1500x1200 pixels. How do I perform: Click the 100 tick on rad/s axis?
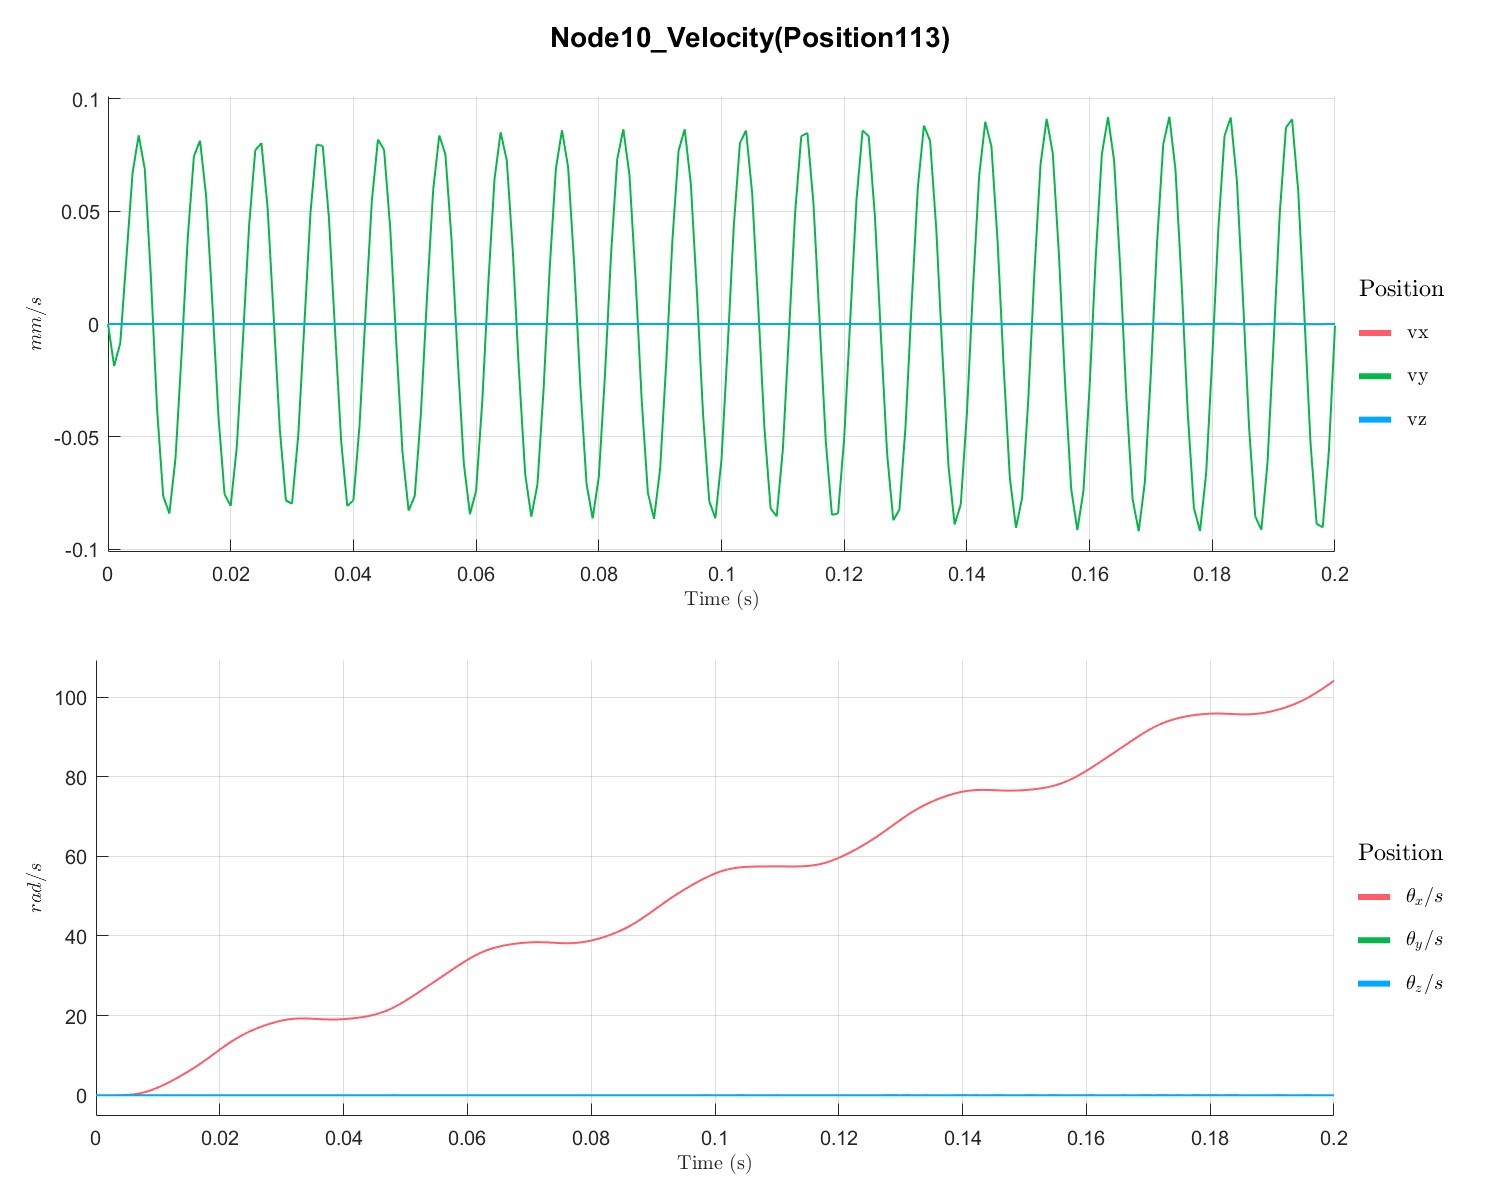pos(70,697)
